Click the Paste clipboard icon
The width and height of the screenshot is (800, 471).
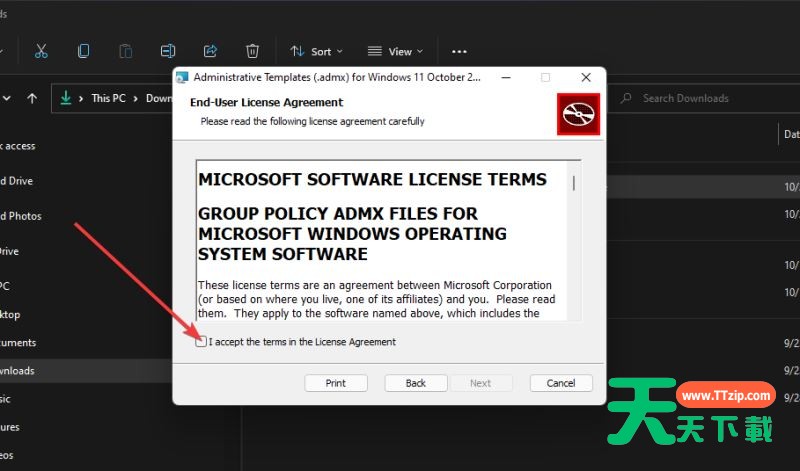126,51
